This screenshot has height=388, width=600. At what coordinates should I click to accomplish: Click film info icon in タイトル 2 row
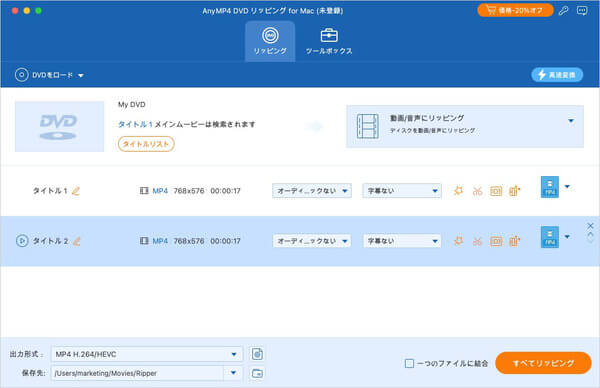144,241
